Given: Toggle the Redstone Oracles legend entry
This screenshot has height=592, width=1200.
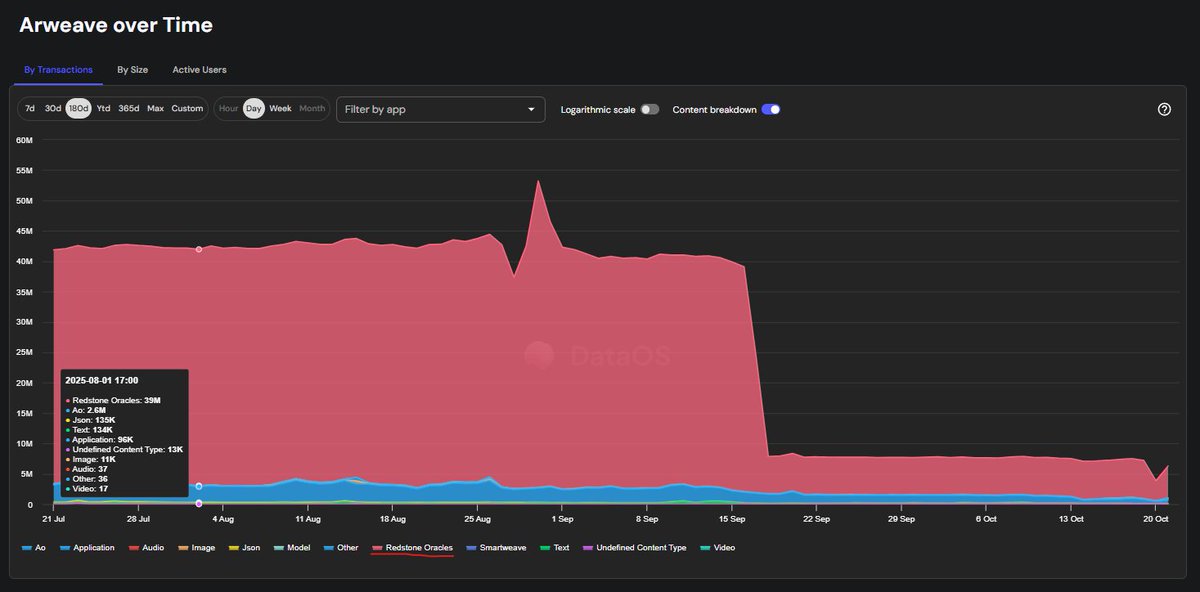Looking at the screenshot, I should point(412,548).
